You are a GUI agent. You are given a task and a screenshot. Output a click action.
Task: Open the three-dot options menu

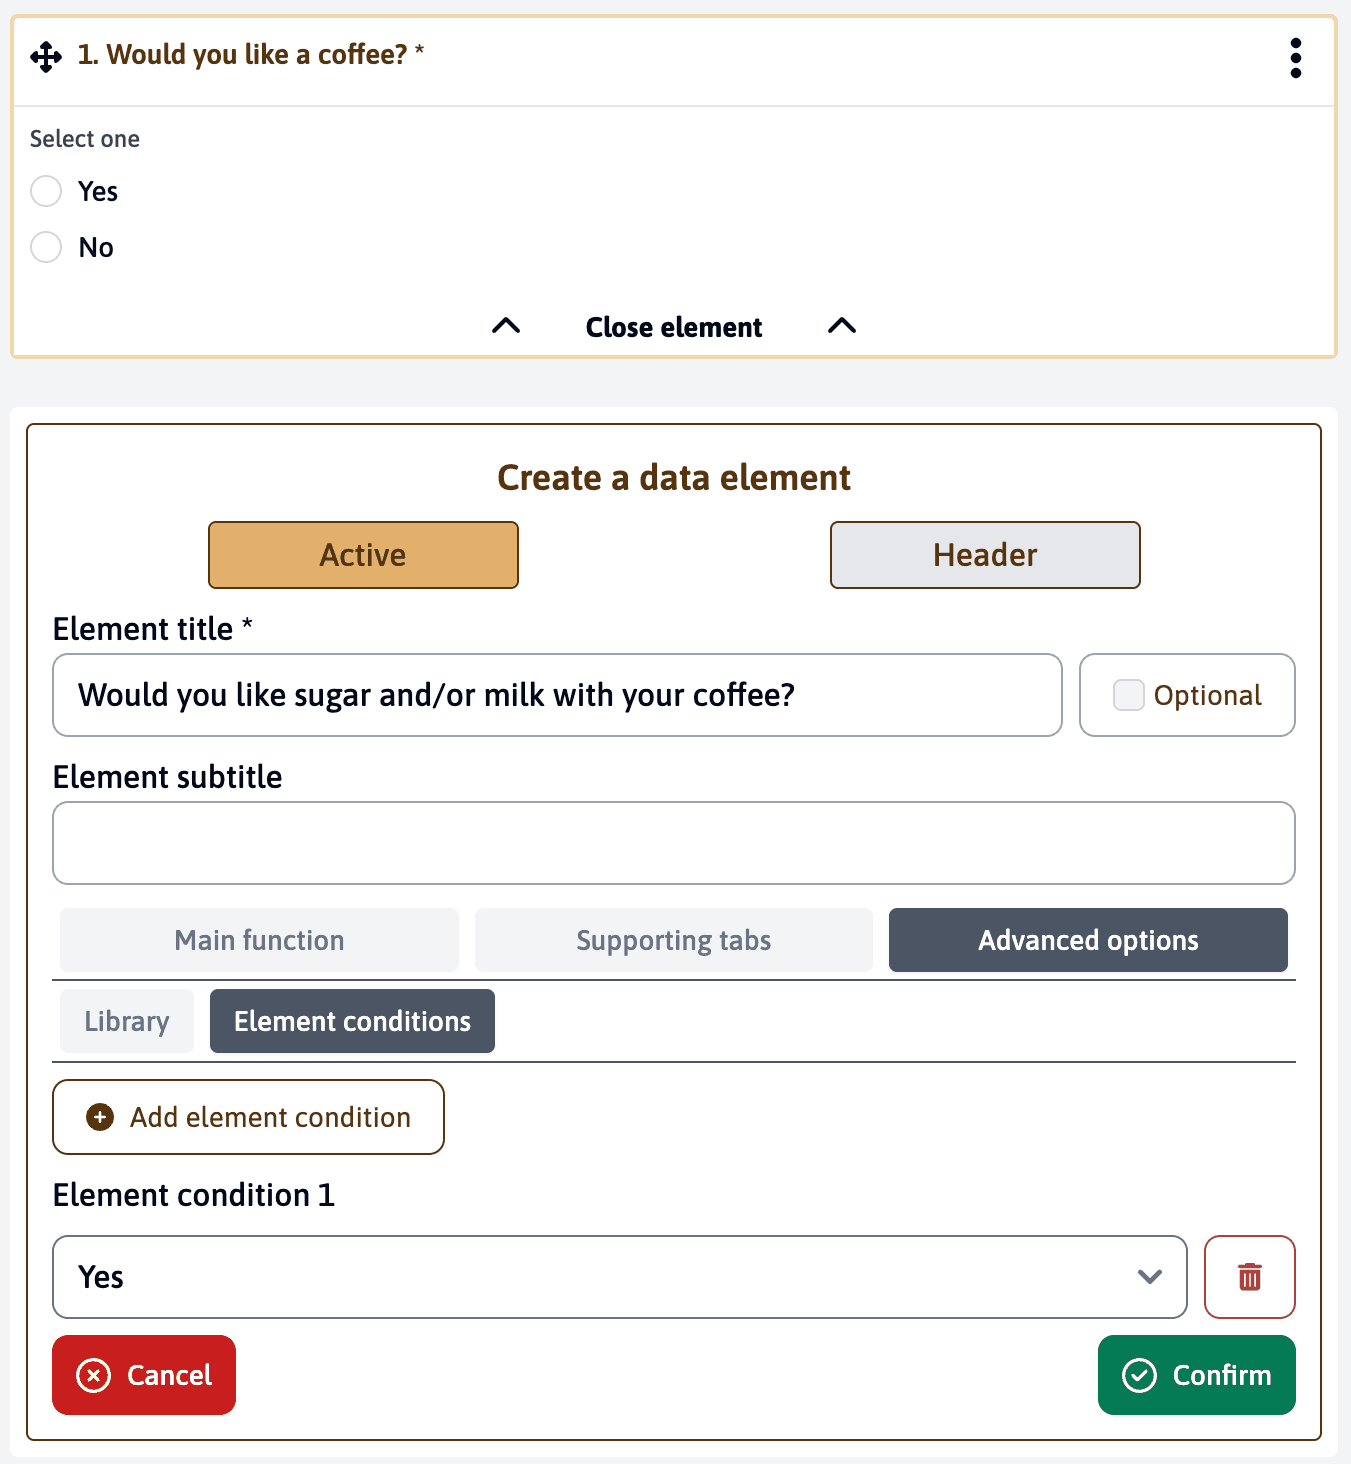click(x=1295, y=58)
